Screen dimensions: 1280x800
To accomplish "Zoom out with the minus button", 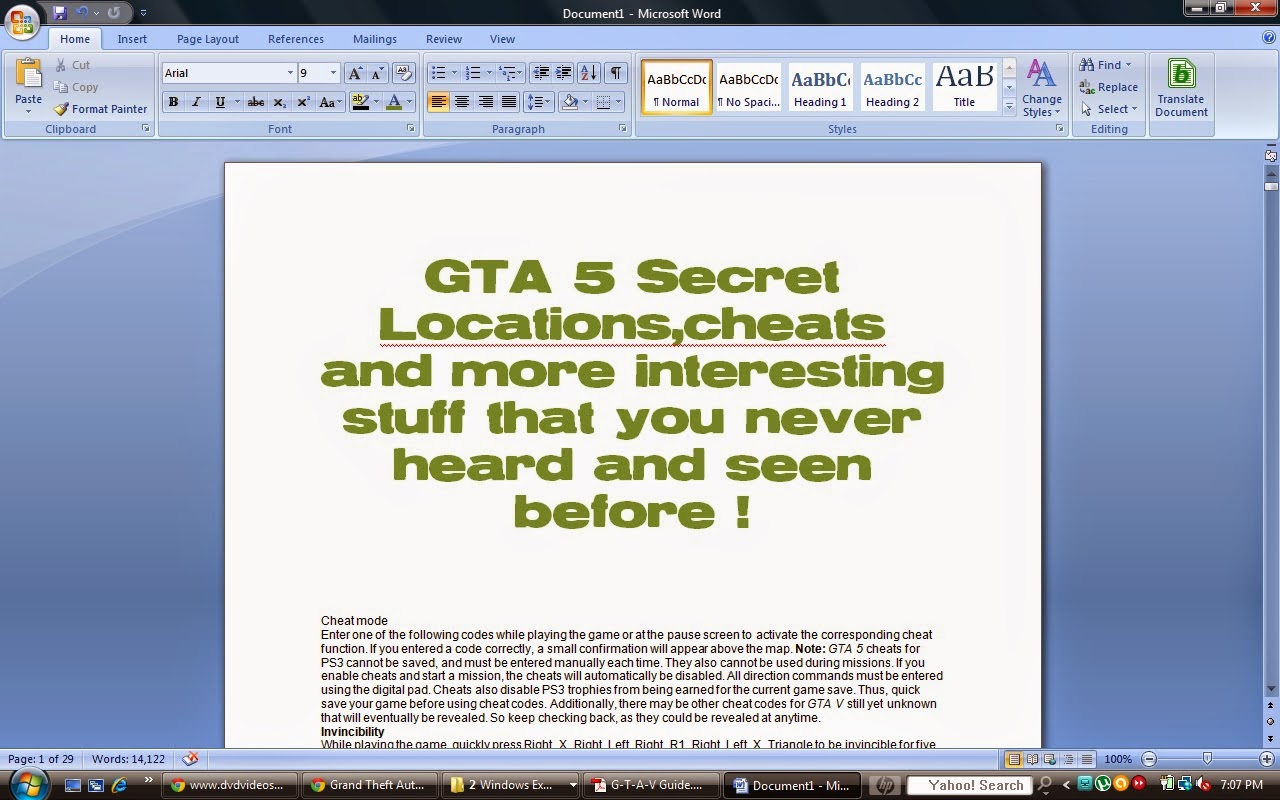I will 1149,760.
